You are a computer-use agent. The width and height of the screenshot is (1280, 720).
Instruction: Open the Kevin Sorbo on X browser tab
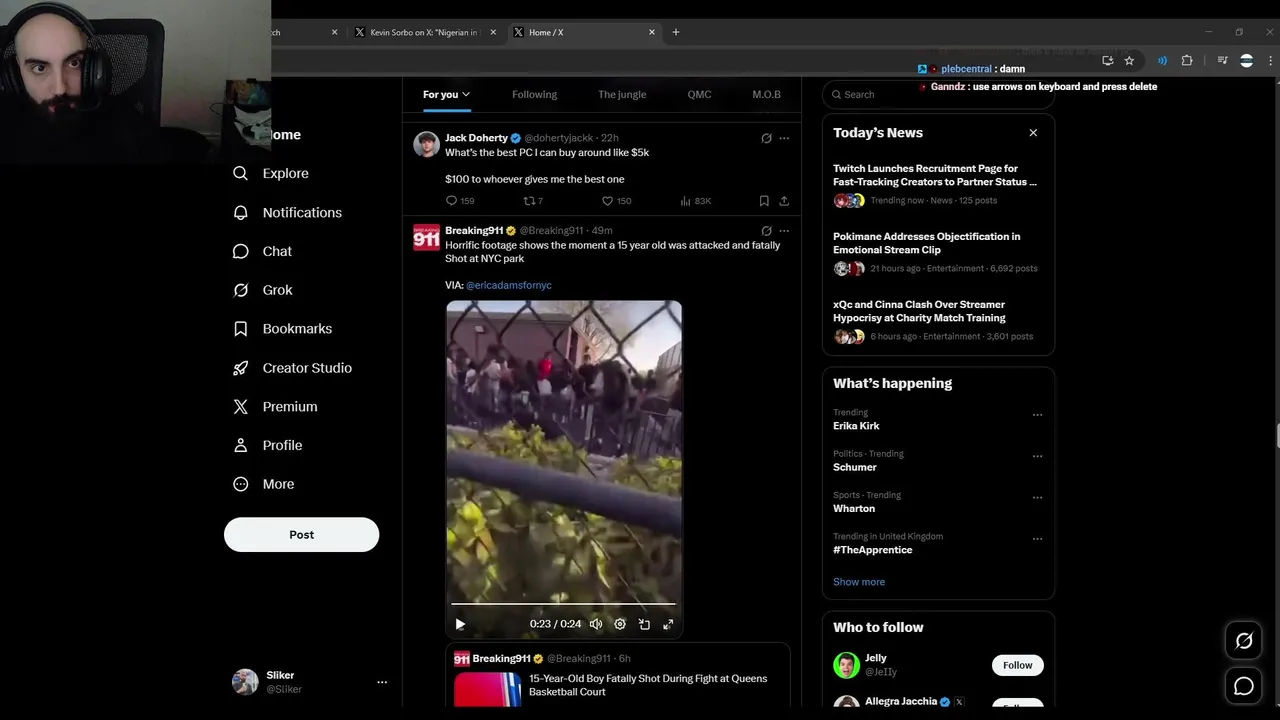[x=425, y=32]
